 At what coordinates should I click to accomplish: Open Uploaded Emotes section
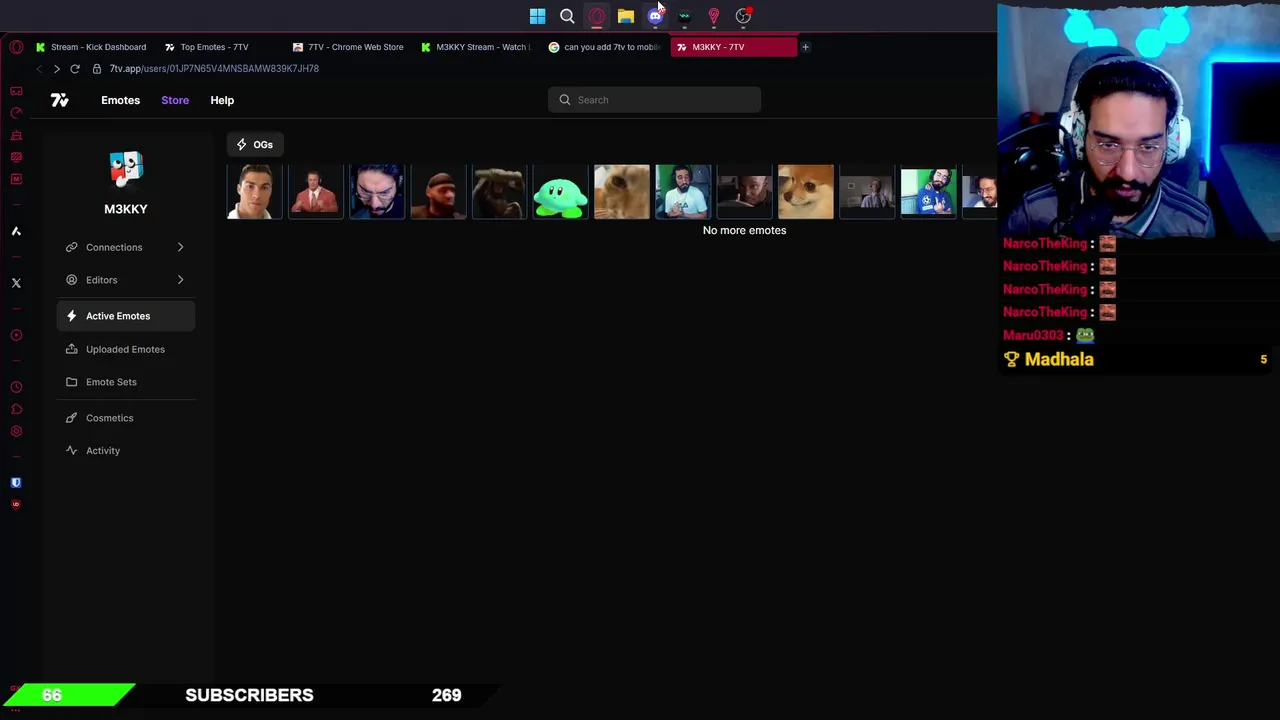click(x=126, y=349)
